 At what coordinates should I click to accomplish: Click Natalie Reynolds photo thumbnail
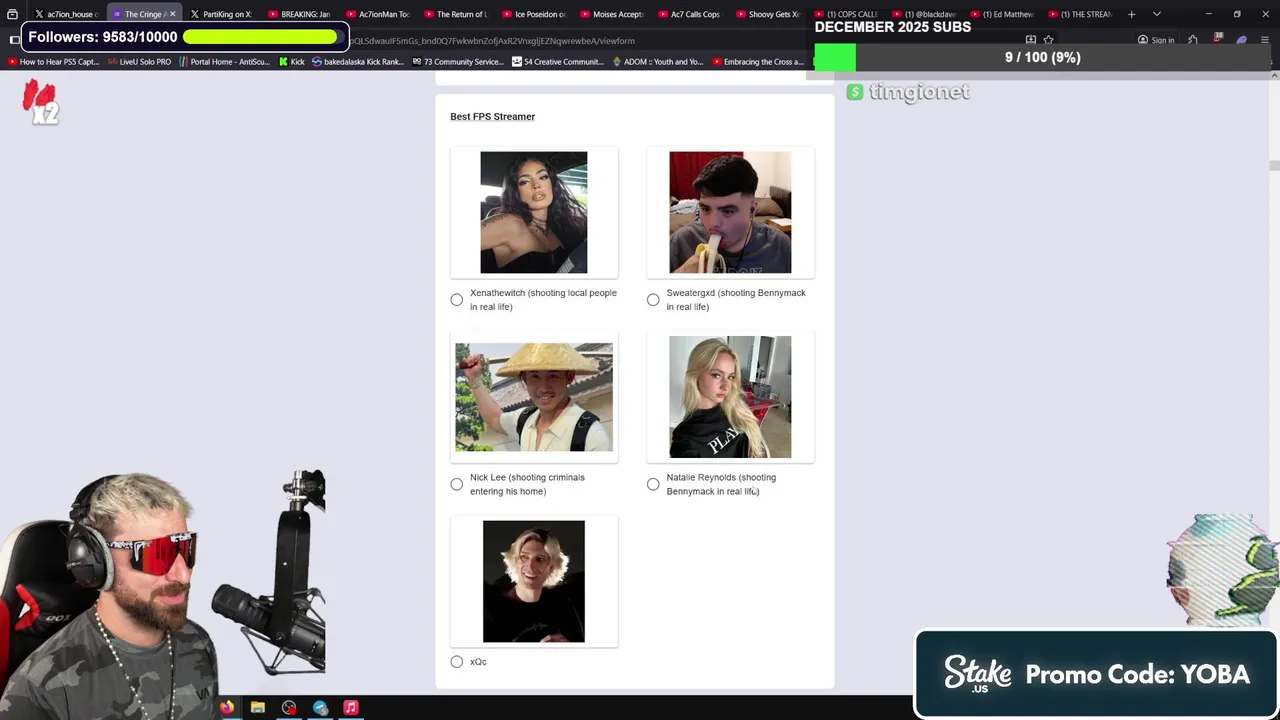click(x=730, y=397)
